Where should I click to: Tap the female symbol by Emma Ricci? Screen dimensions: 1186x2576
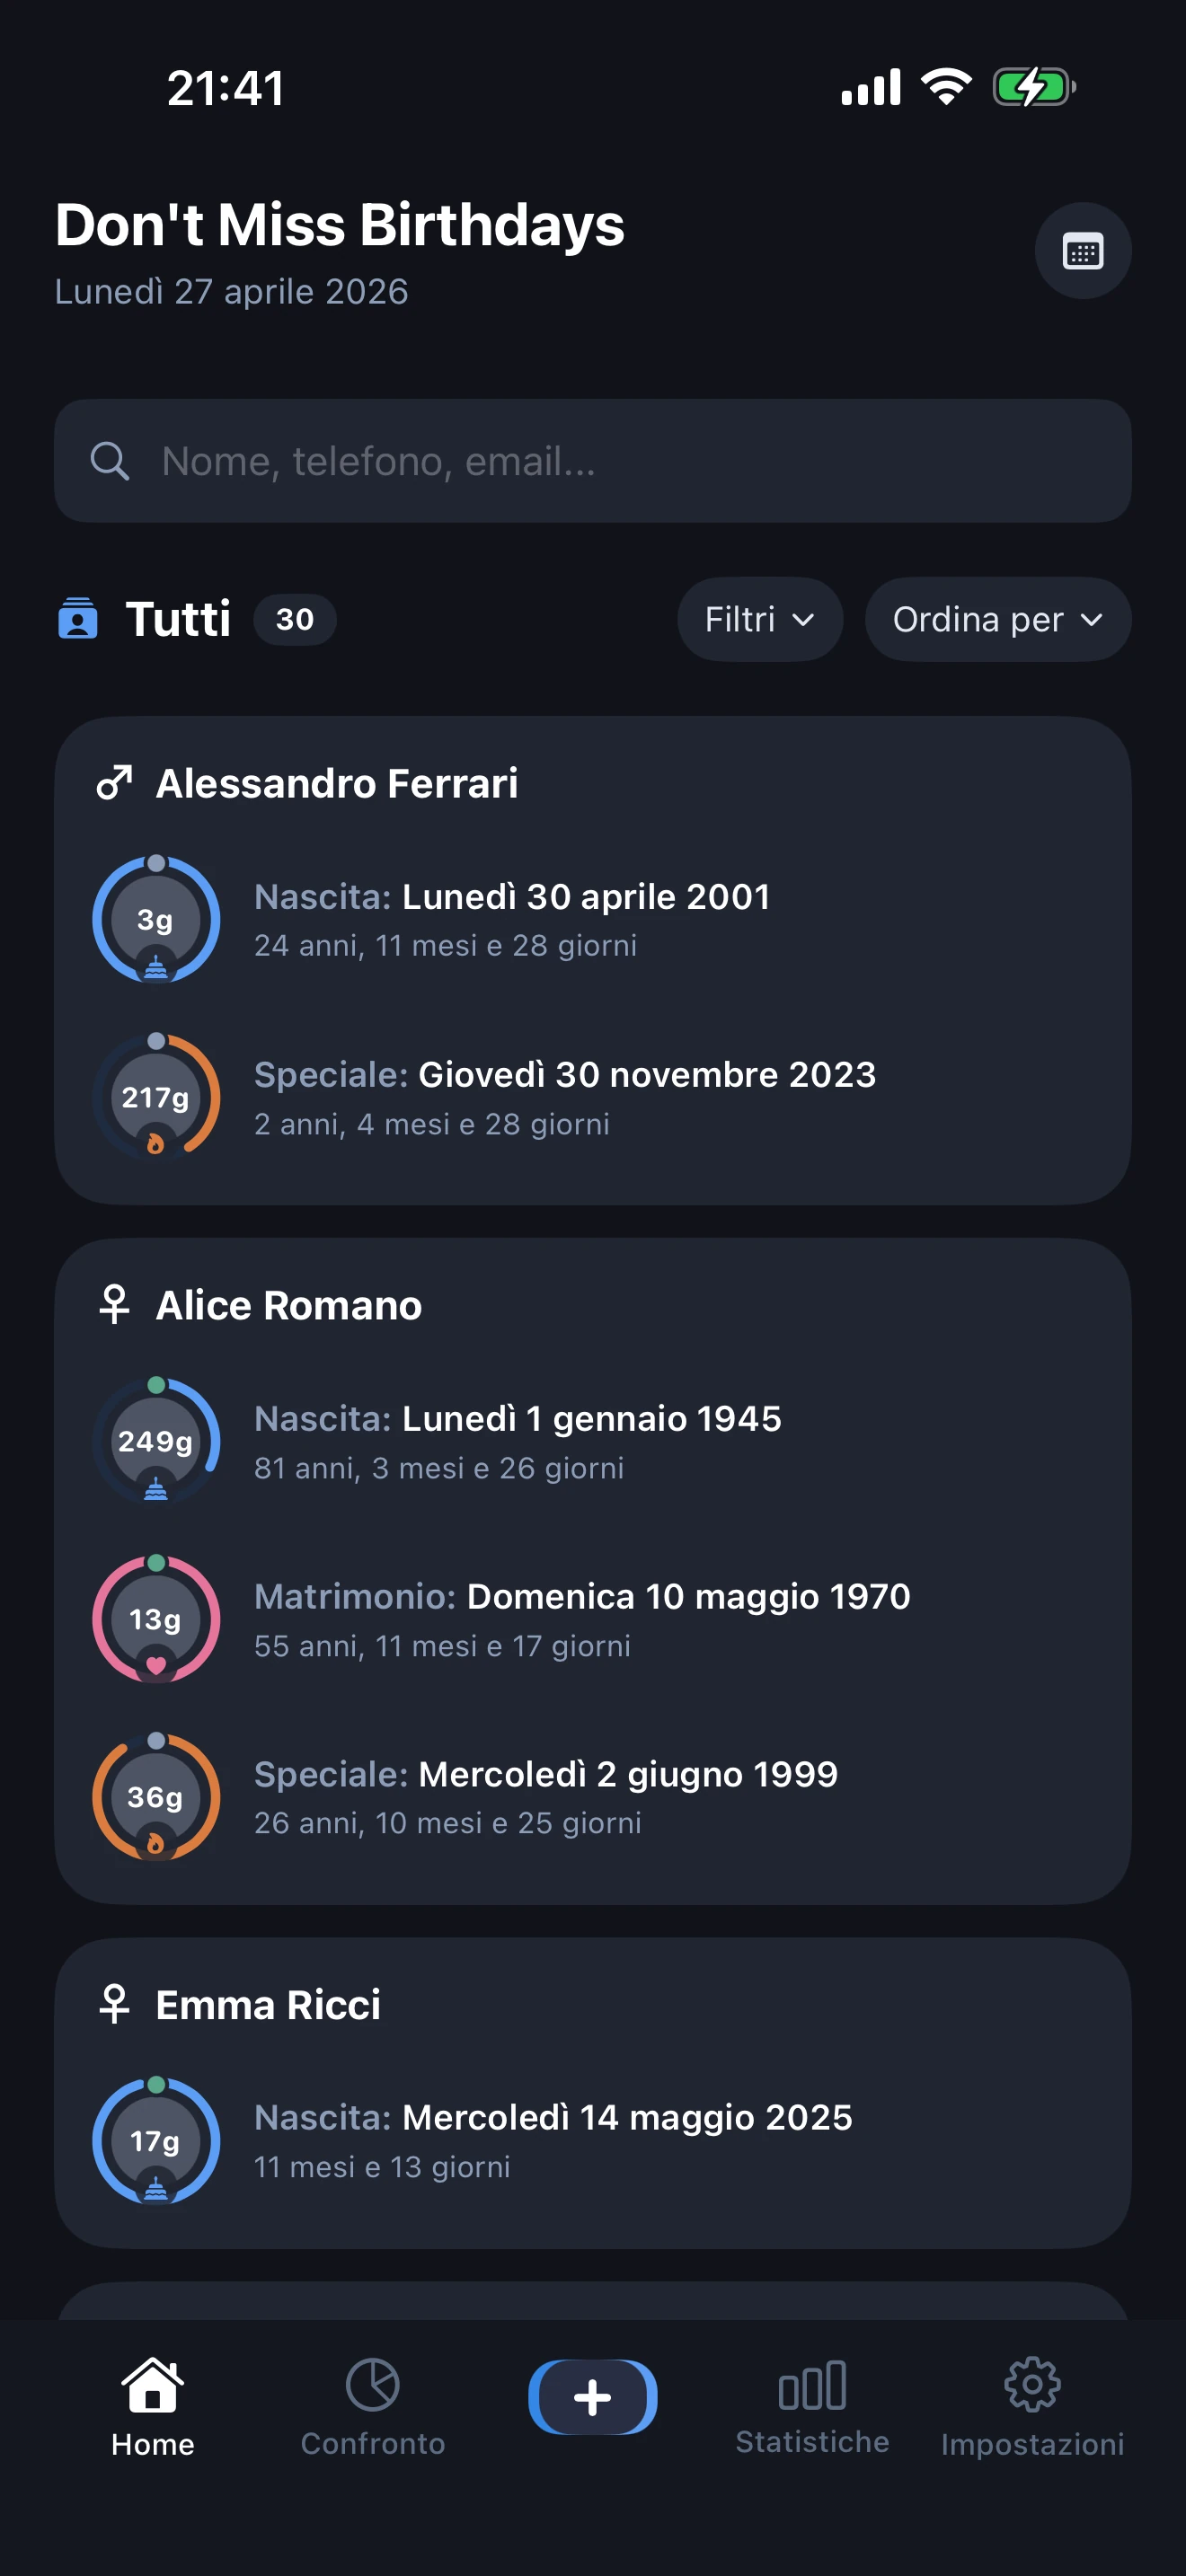[115, 2005]
